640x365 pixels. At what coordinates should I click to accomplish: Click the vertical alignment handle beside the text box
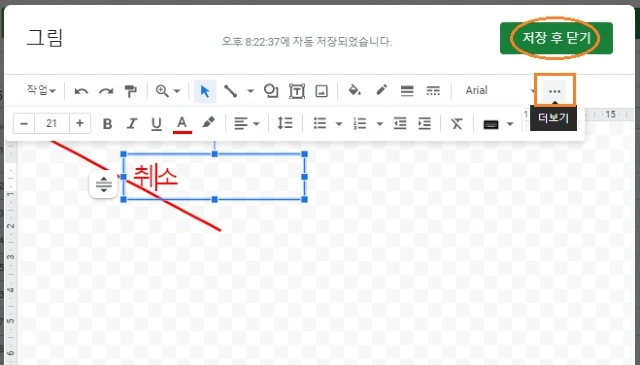tap(104, 185)
